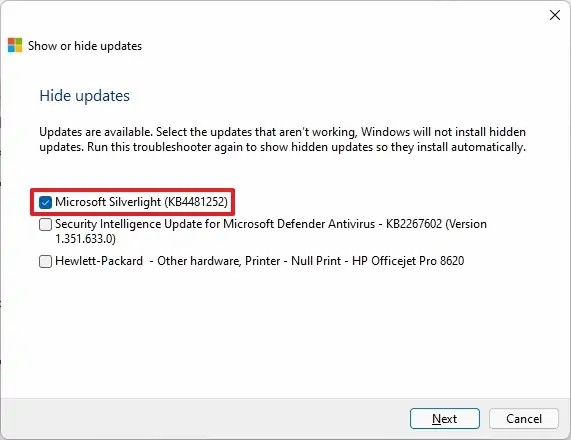The image size is (571, 440).
Task: Tick the Security Intelligence Update checkbox
Action: (x=46, y=224)
